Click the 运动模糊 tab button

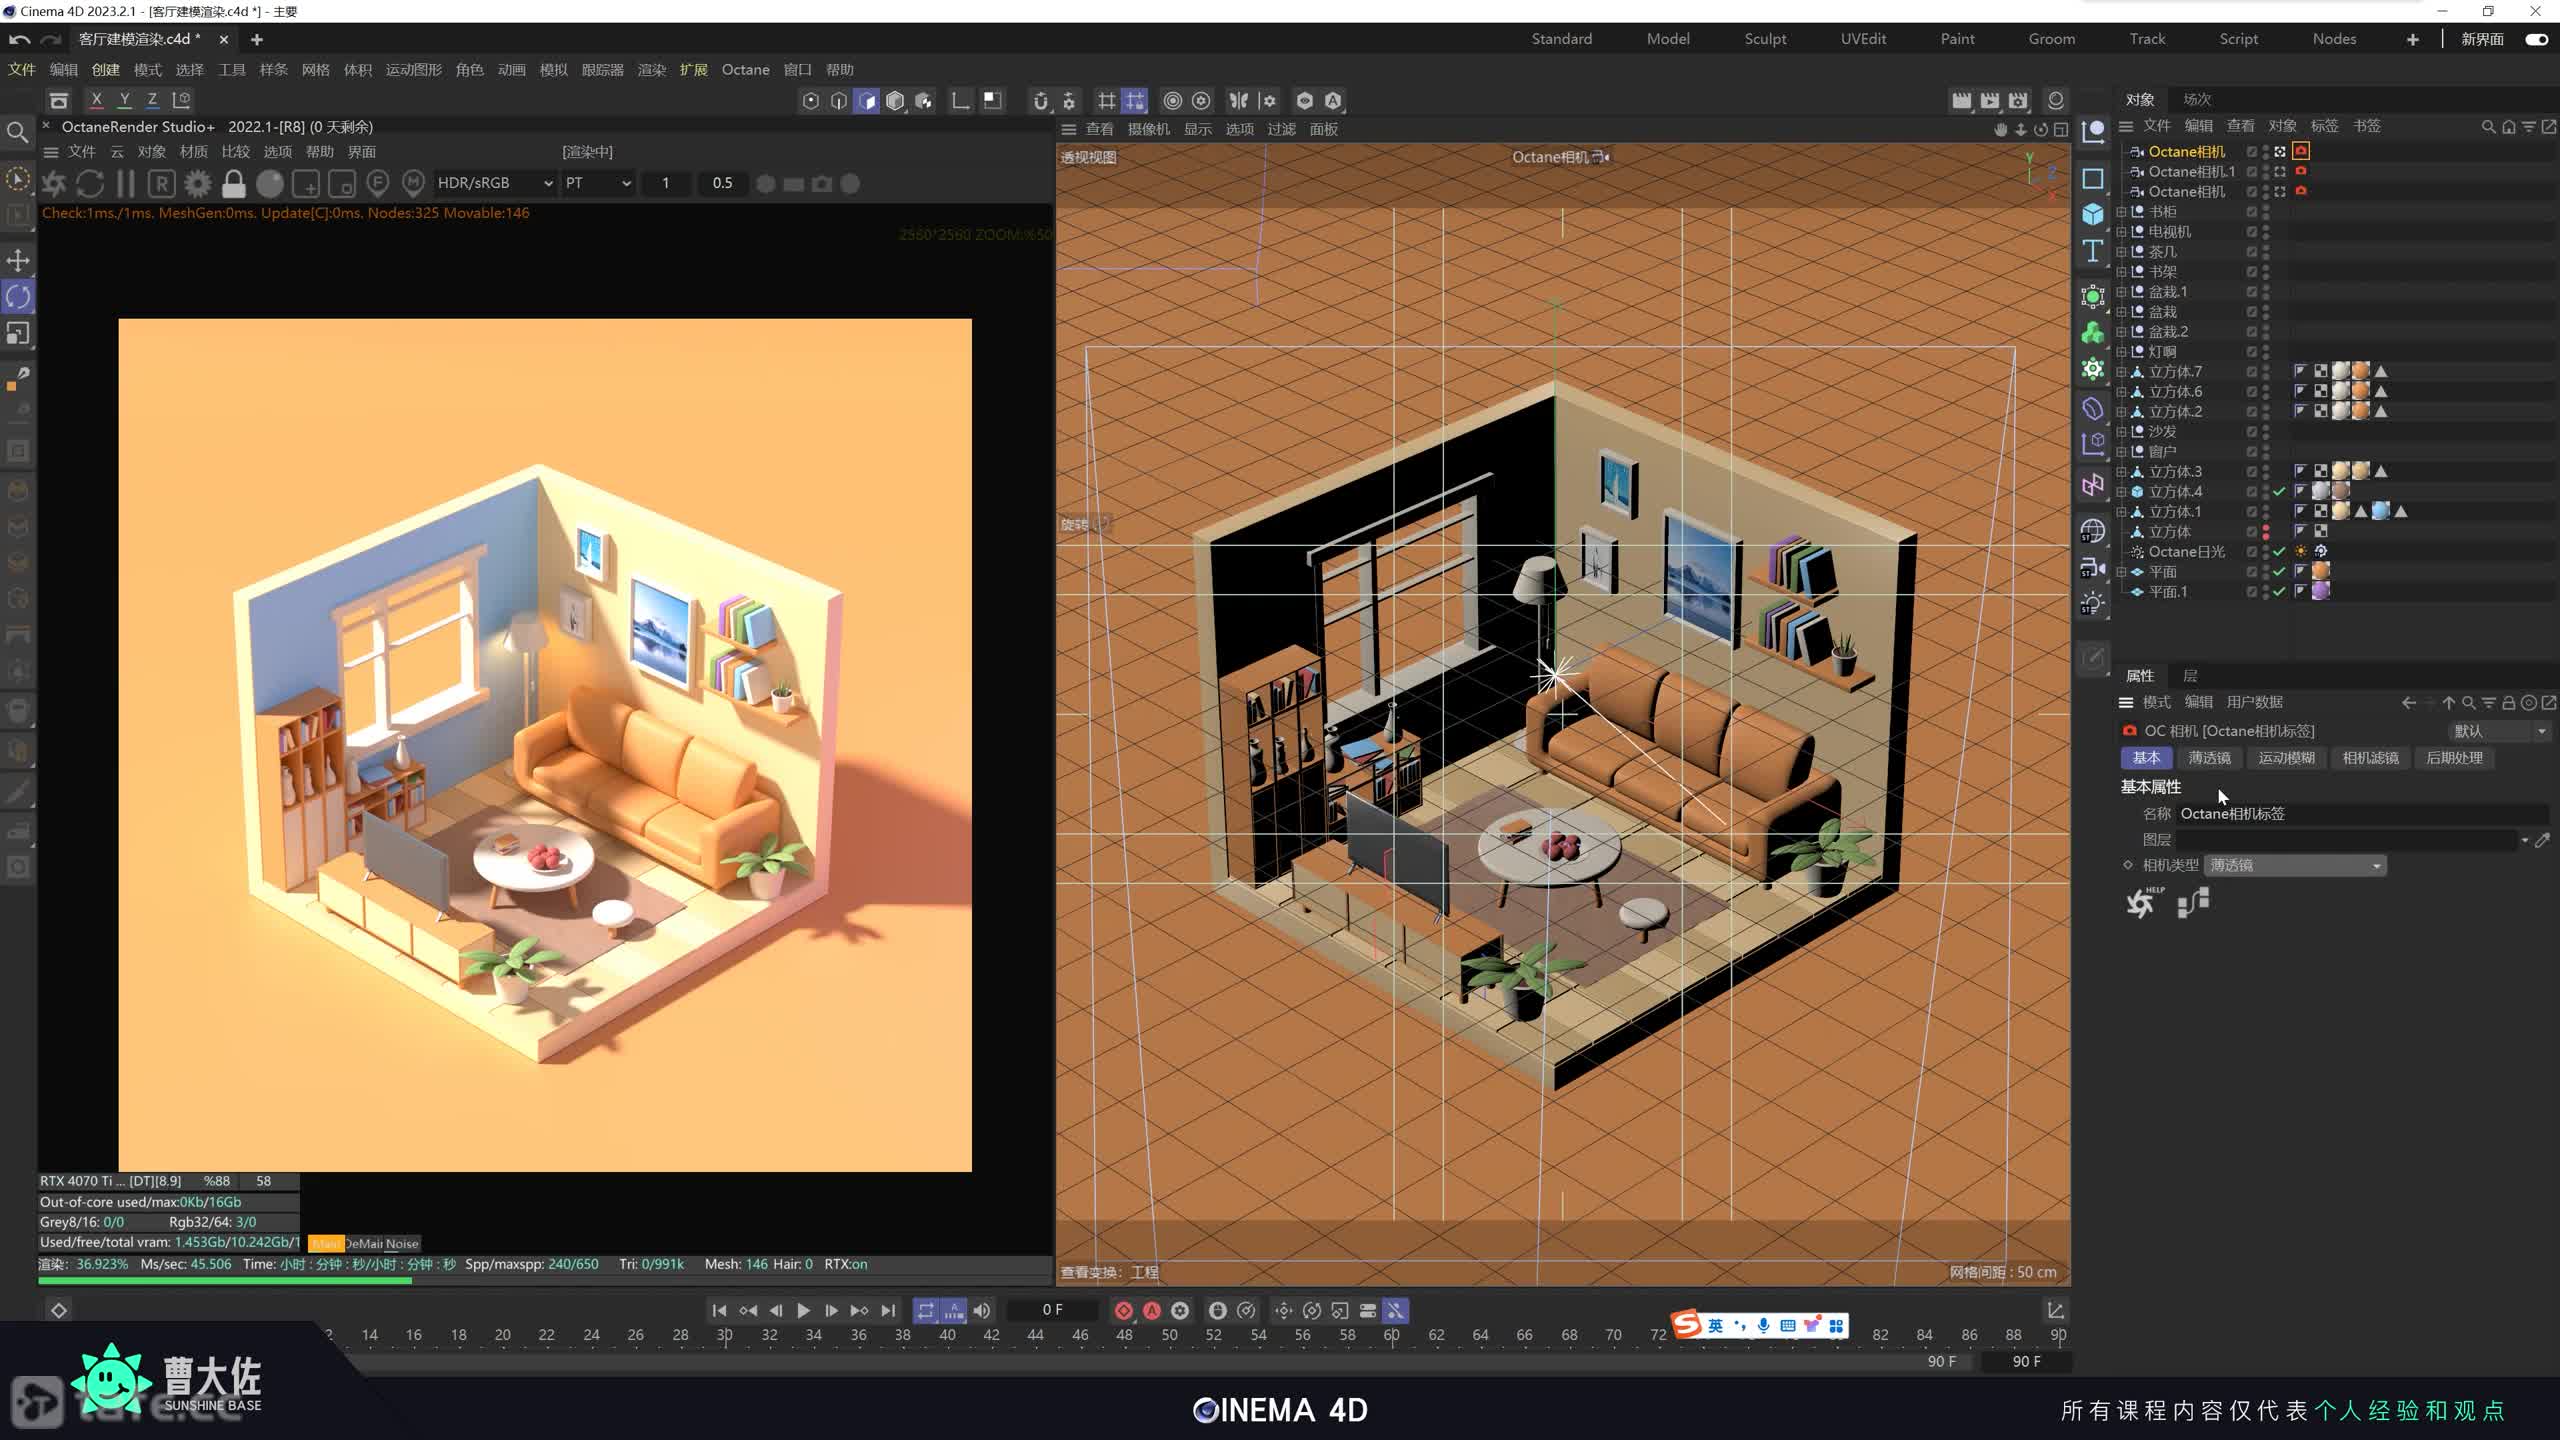2286,758
